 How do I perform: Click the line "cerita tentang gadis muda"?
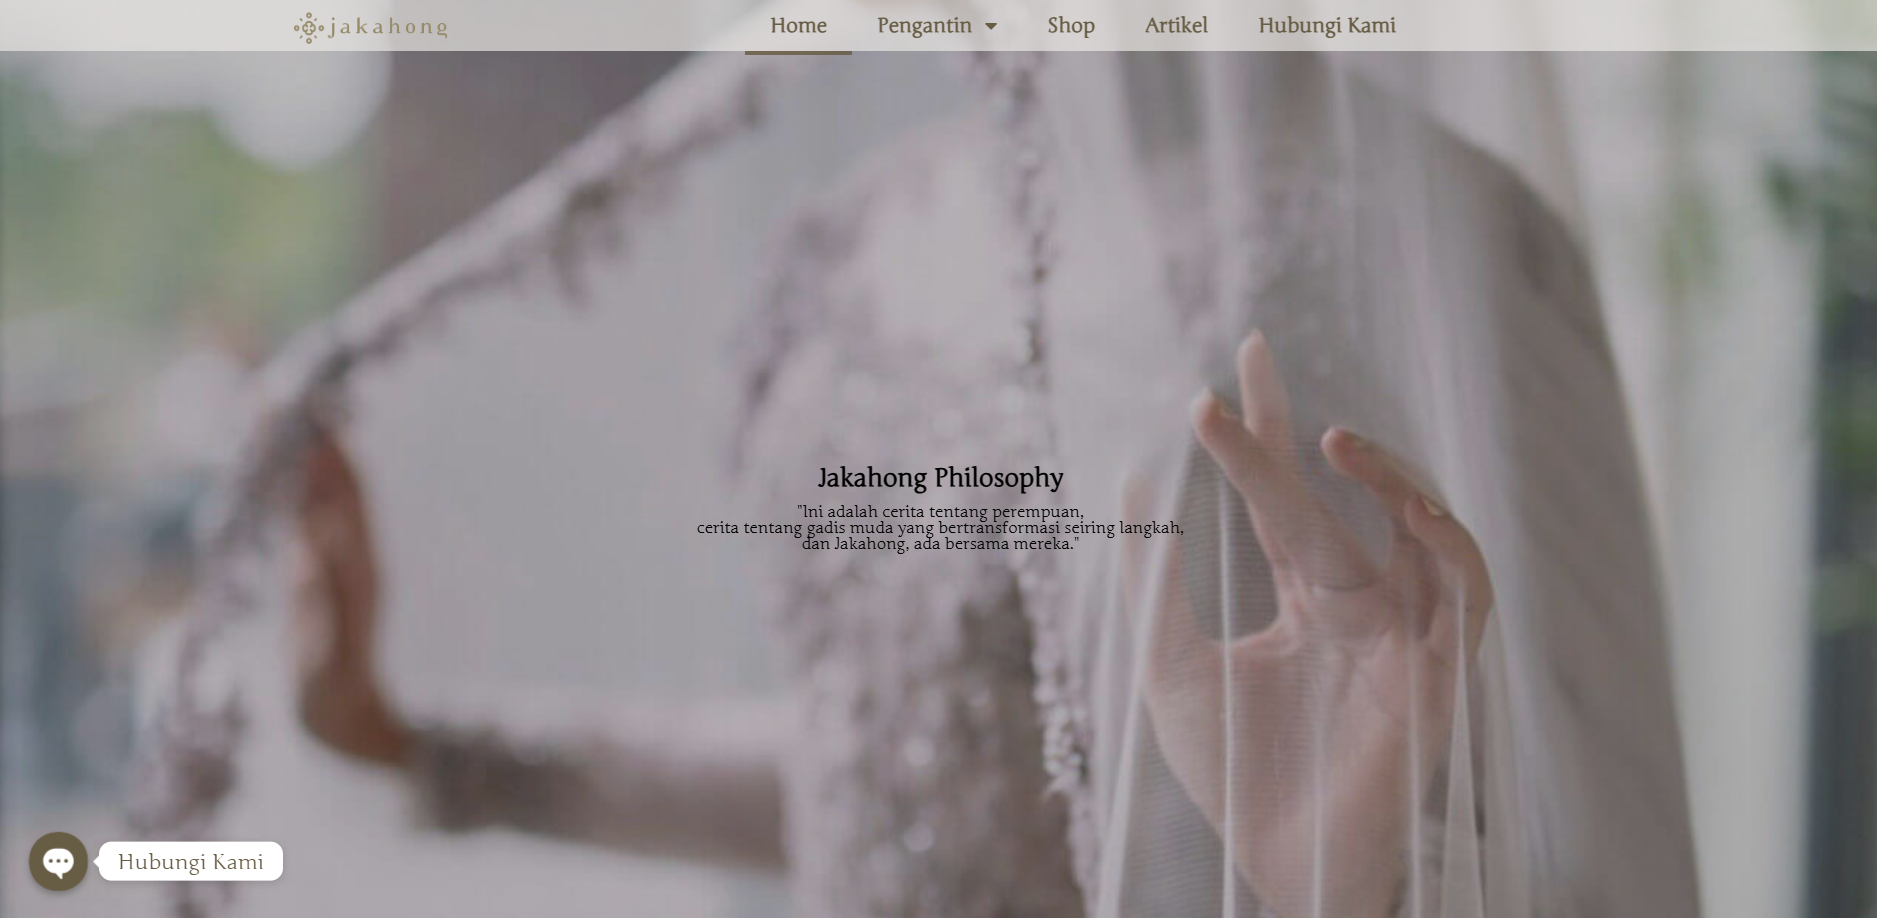coord(940,528)
